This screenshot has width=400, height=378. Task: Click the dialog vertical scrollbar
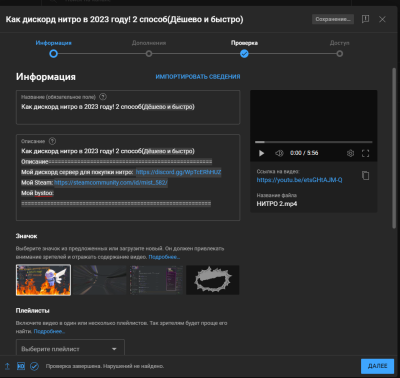(x=394, y=148)
